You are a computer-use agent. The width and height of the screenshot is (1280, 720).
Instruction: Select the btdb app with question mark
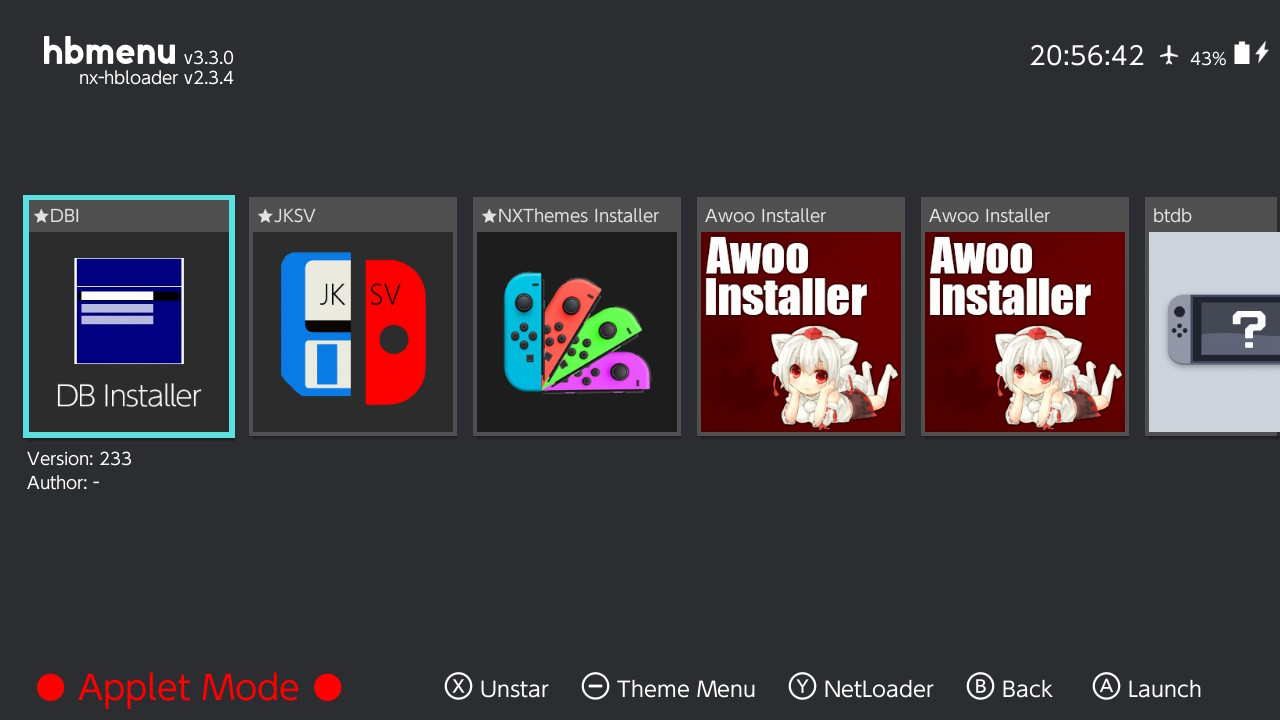(x=1212, y=317)
